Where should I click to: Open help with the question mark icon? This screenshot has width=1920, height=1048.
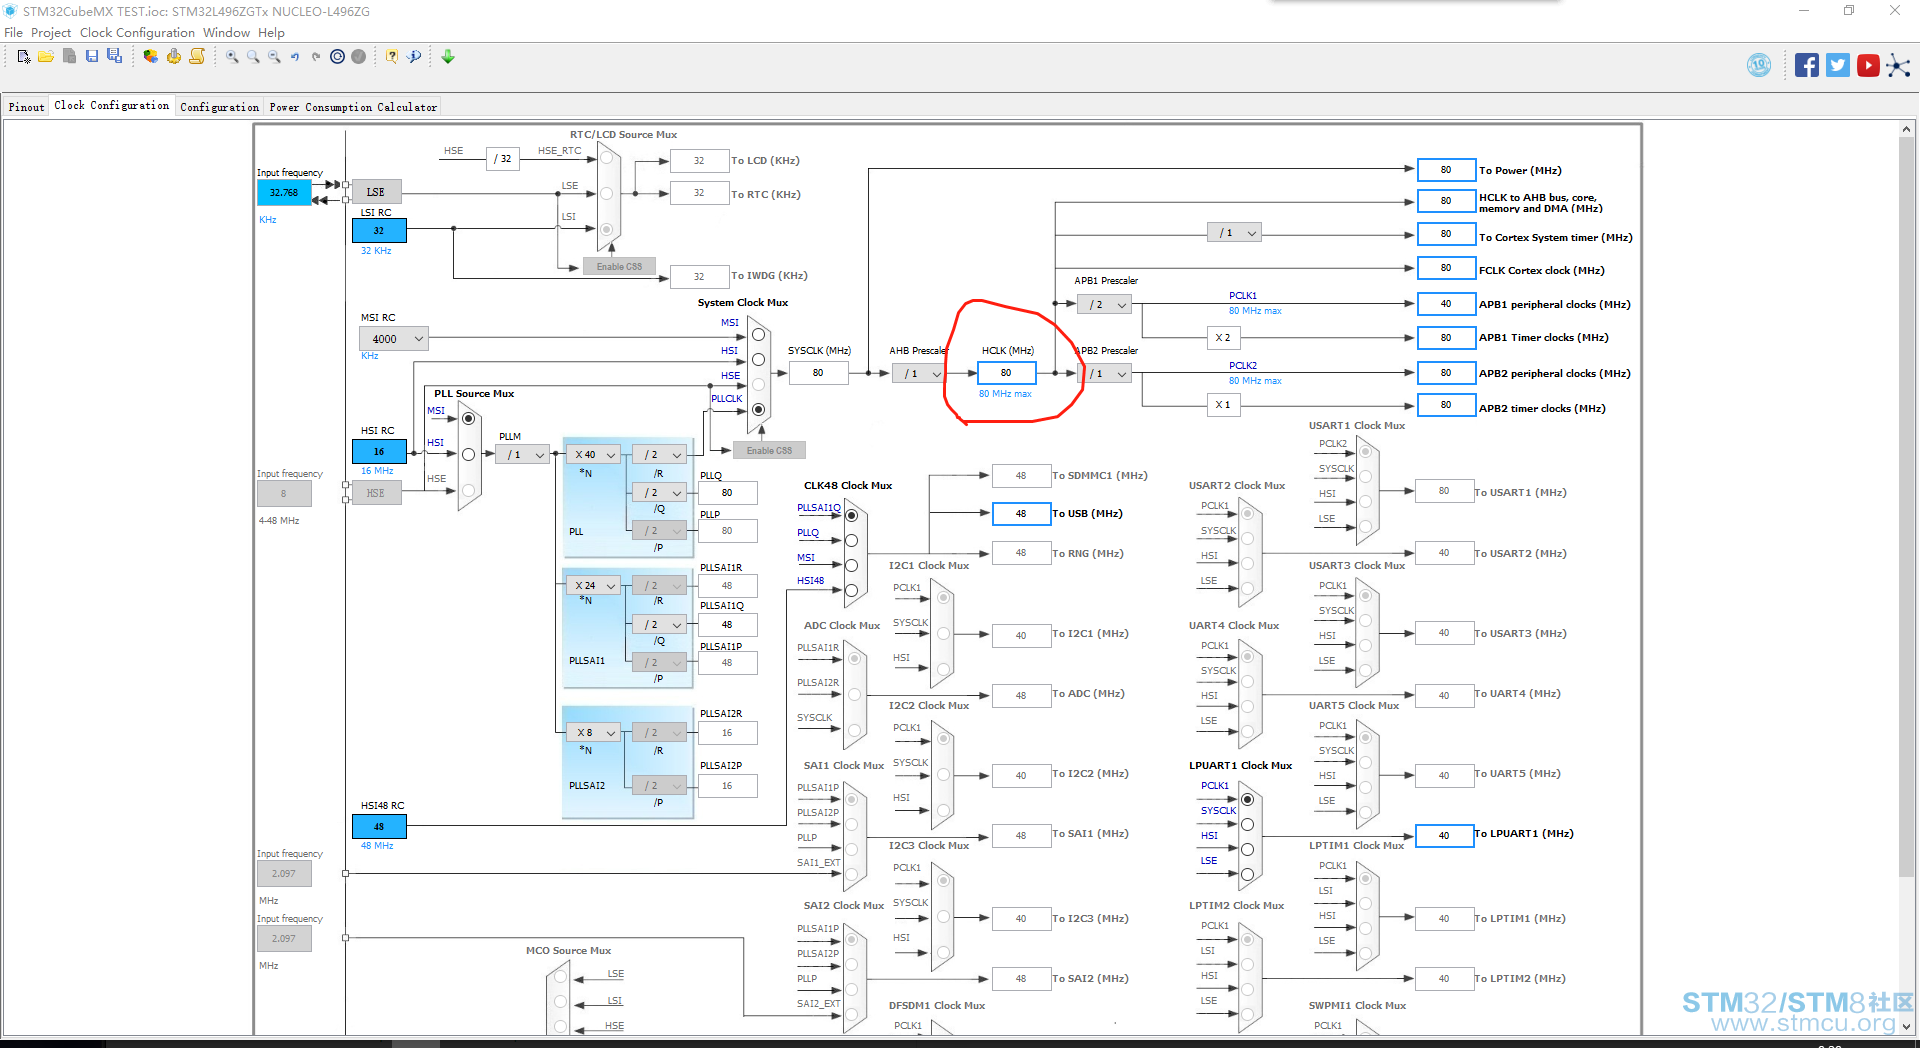coord(392,57)
